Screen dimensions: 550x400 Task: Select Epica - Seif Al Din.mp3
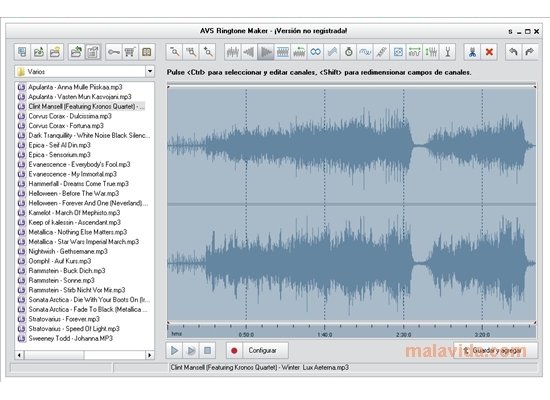(60, 145)
